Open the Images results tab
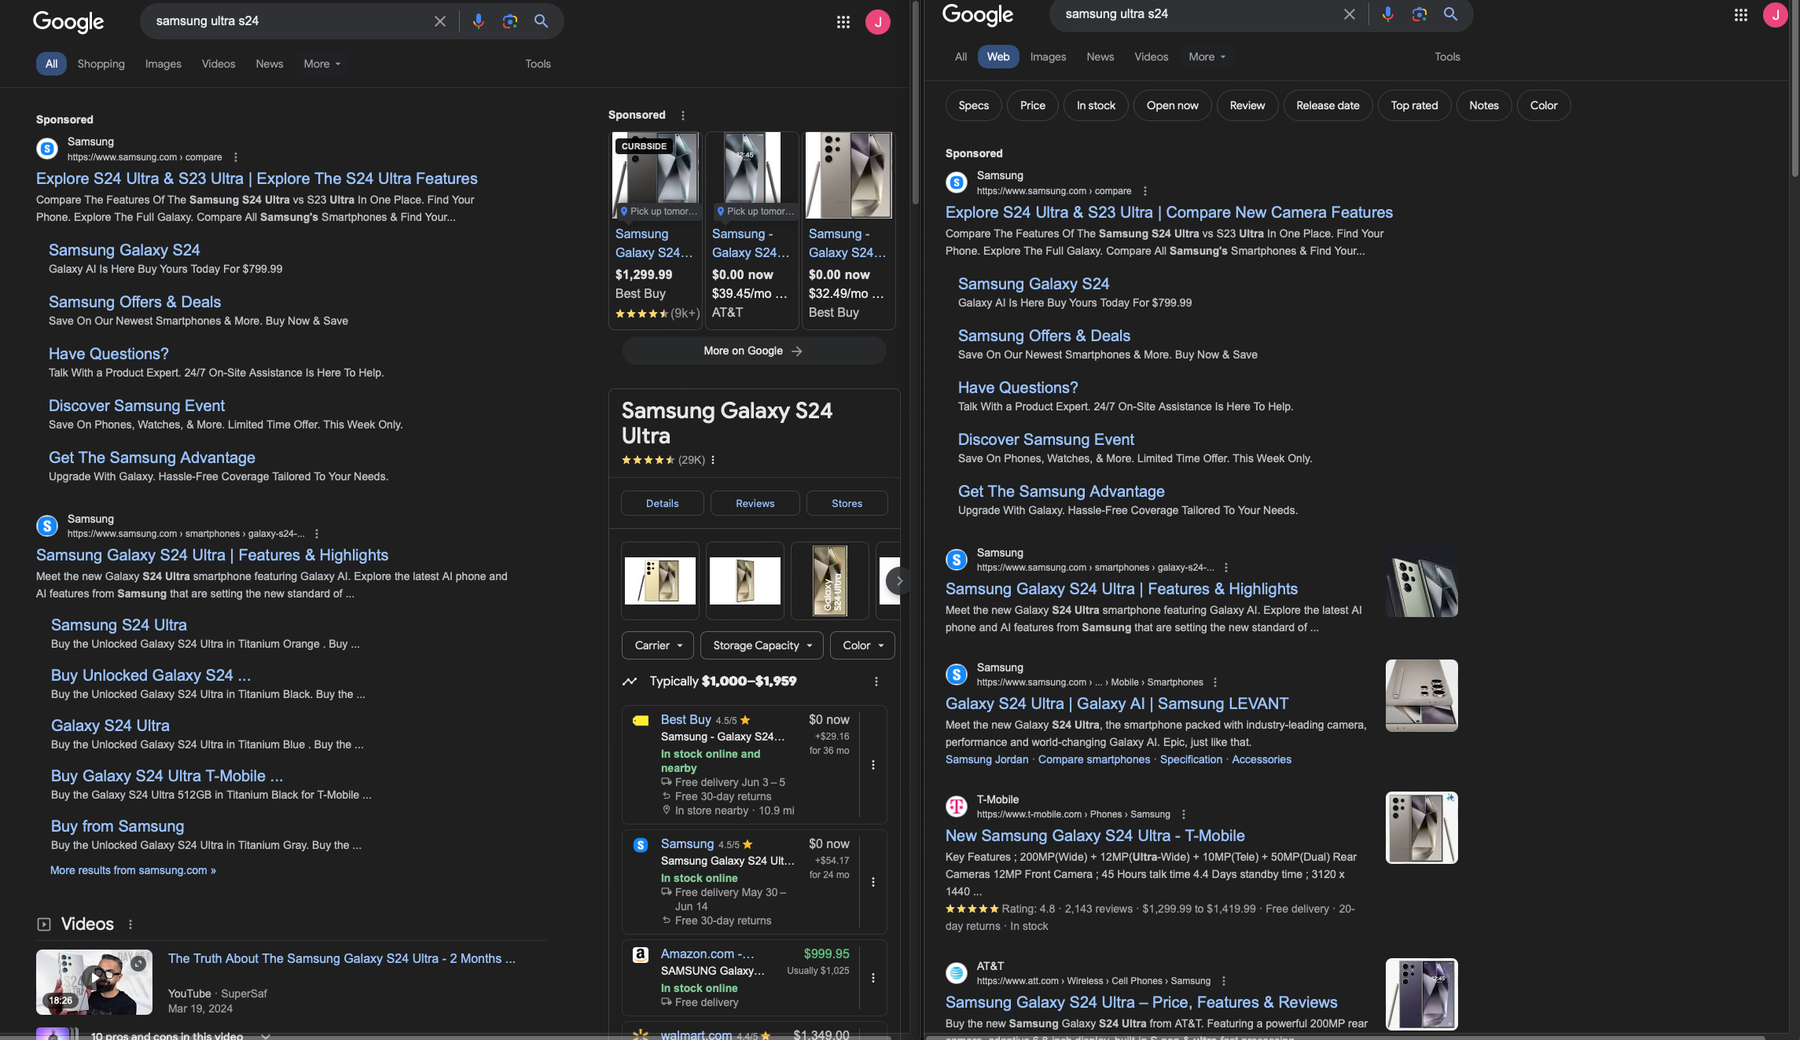Screen dimensions: 1800x1040 [163, 64]
